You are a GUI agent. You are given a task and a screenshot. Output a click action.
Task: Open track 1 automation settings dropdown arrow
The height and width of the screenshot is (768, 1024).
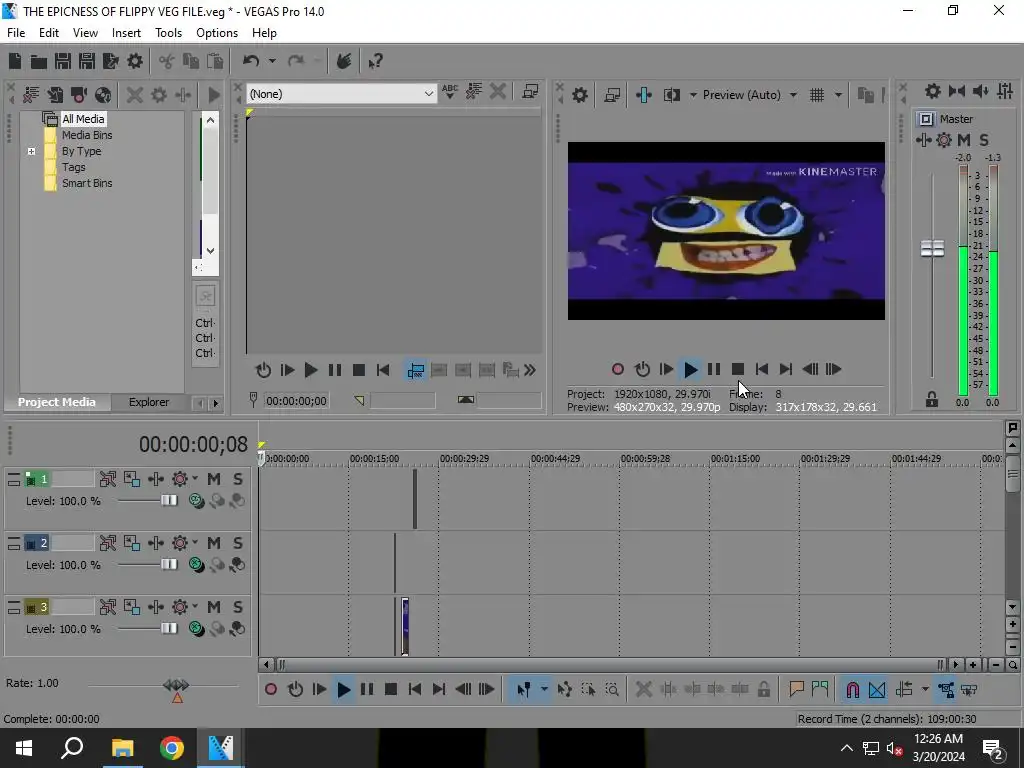[195, 479]
